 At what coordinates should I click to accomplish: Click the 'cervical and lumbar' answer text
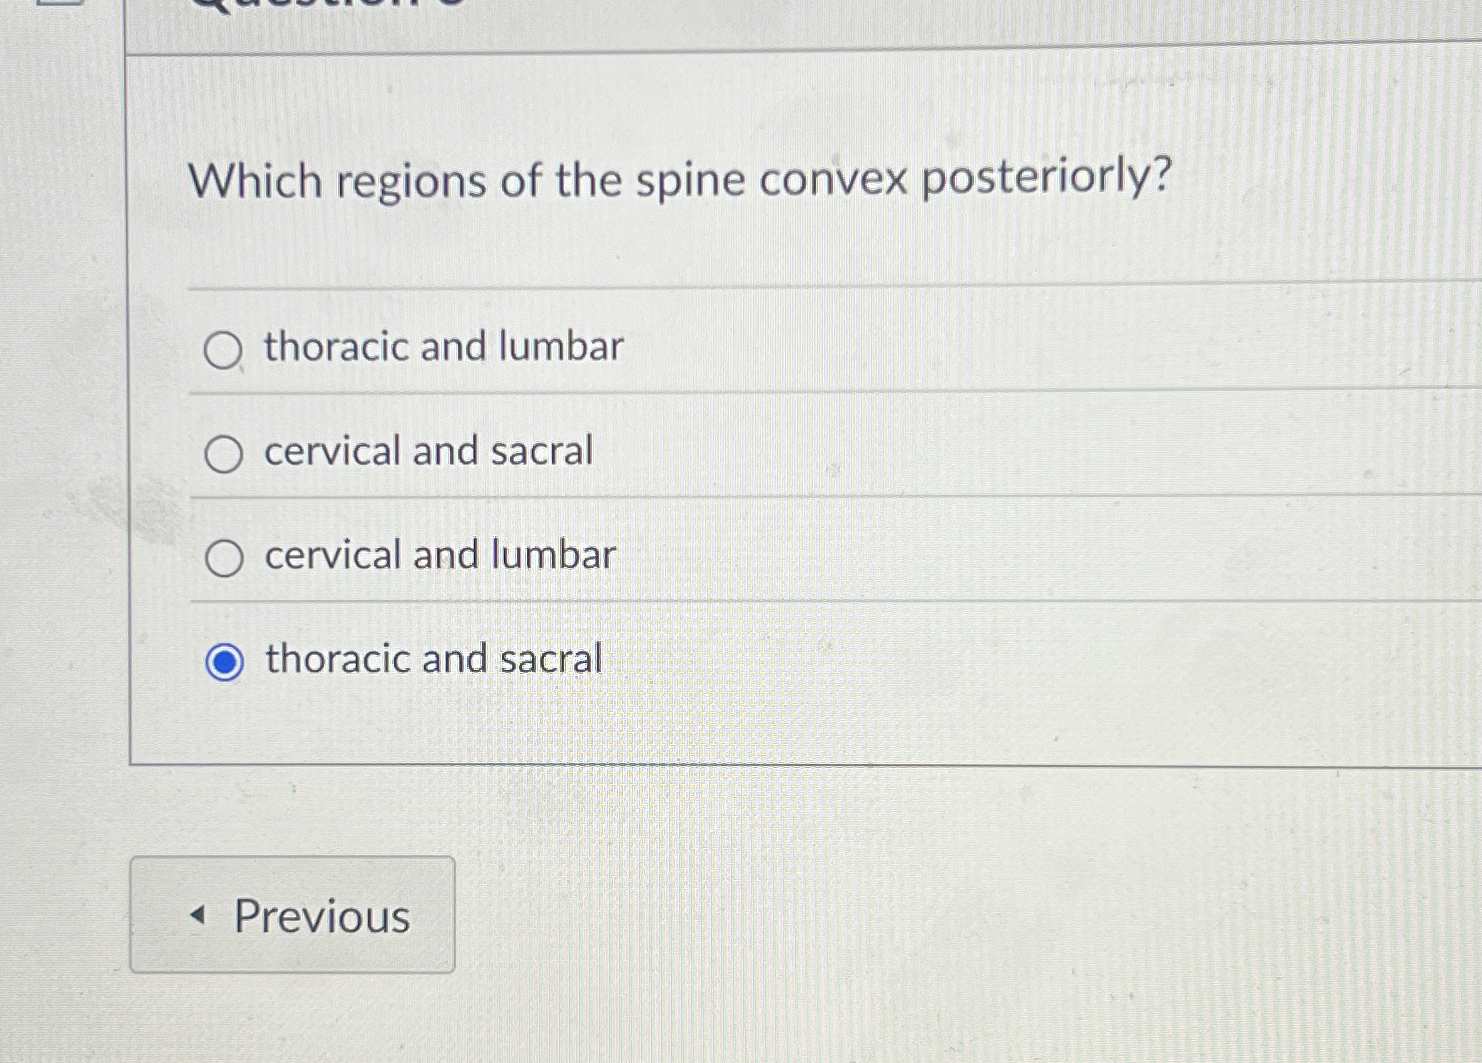437,555
